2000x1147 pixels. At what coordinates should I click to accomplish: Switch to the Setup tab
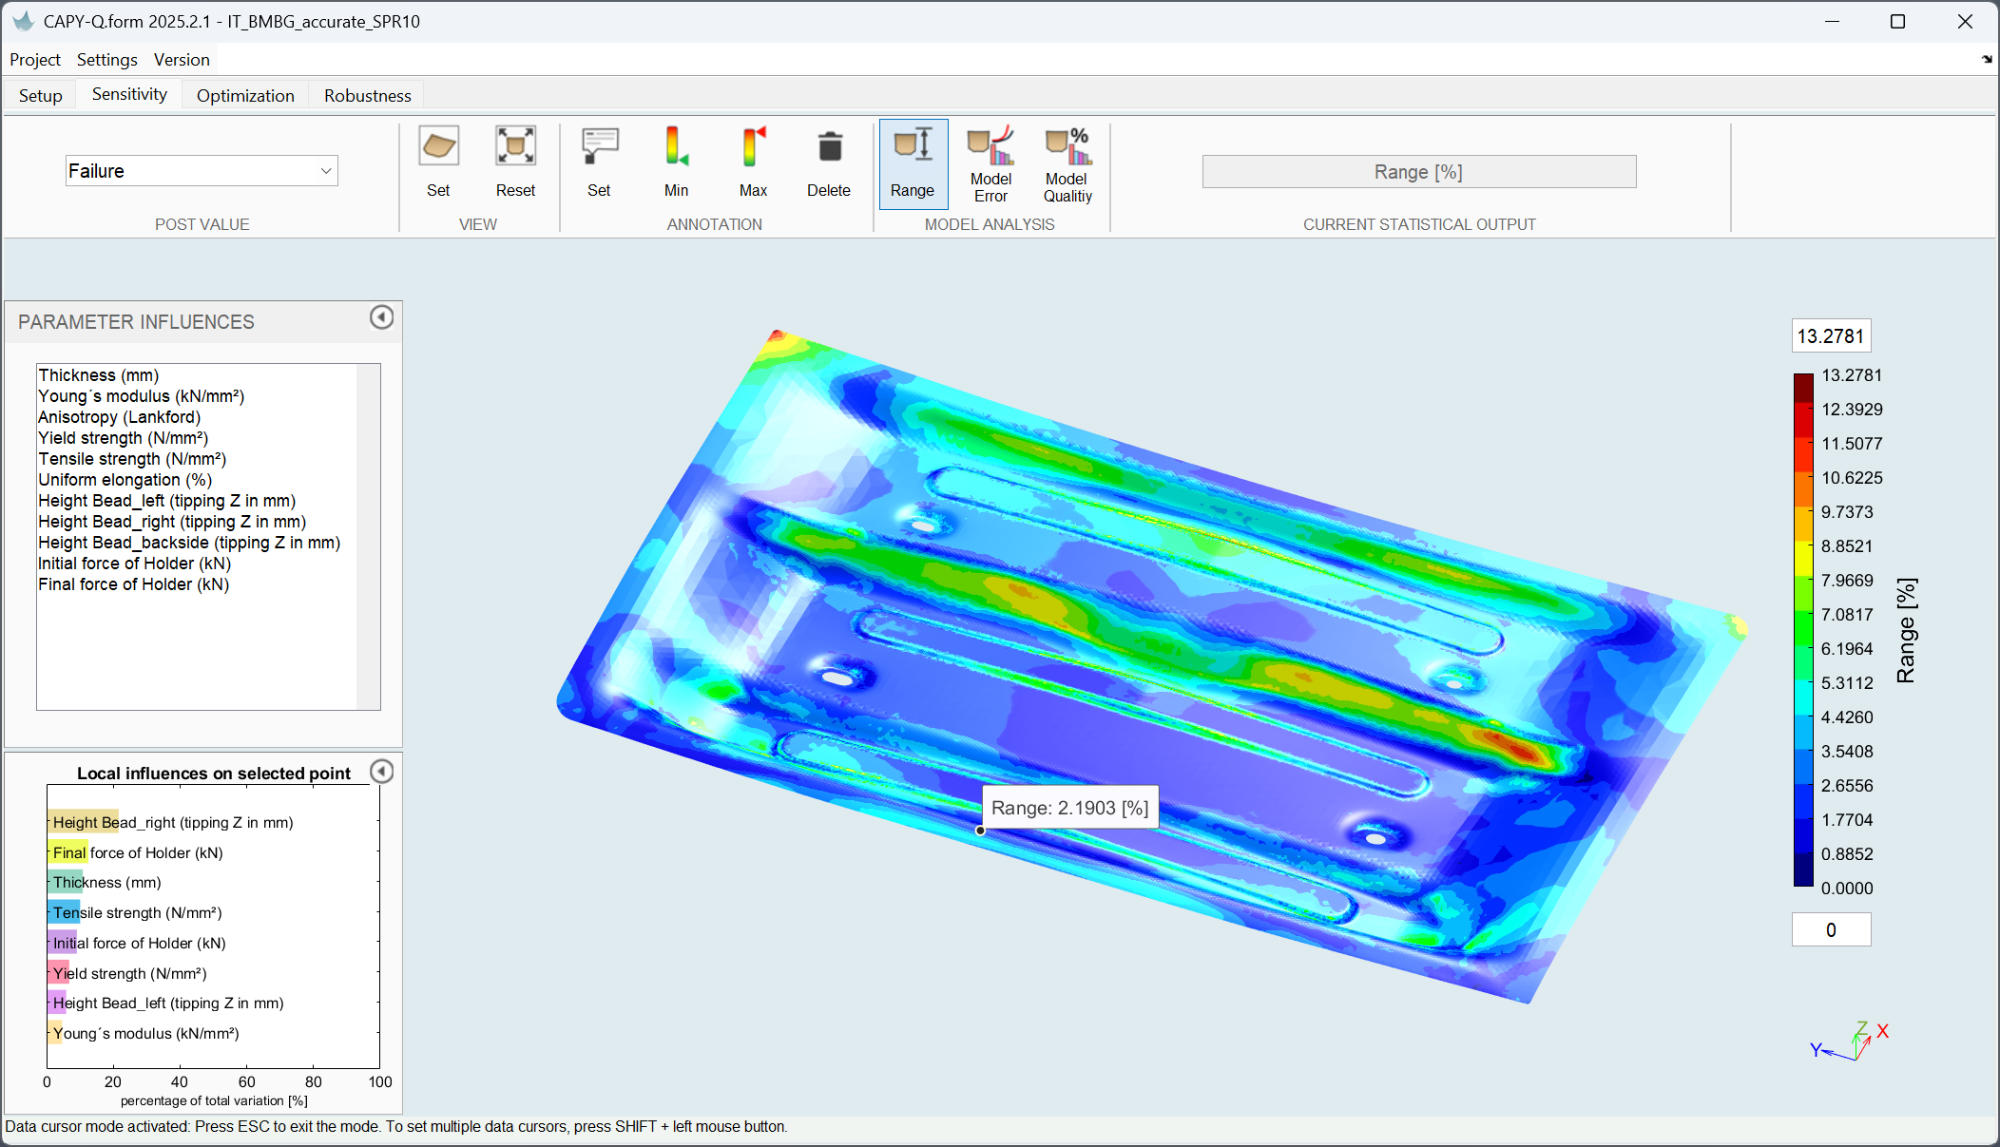41,96
